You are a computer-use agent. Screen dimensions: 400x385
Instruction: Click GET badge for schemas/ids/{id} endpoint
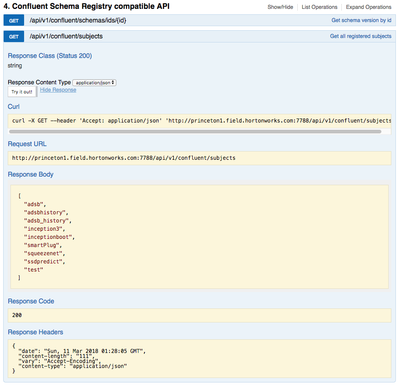[14, 20]
